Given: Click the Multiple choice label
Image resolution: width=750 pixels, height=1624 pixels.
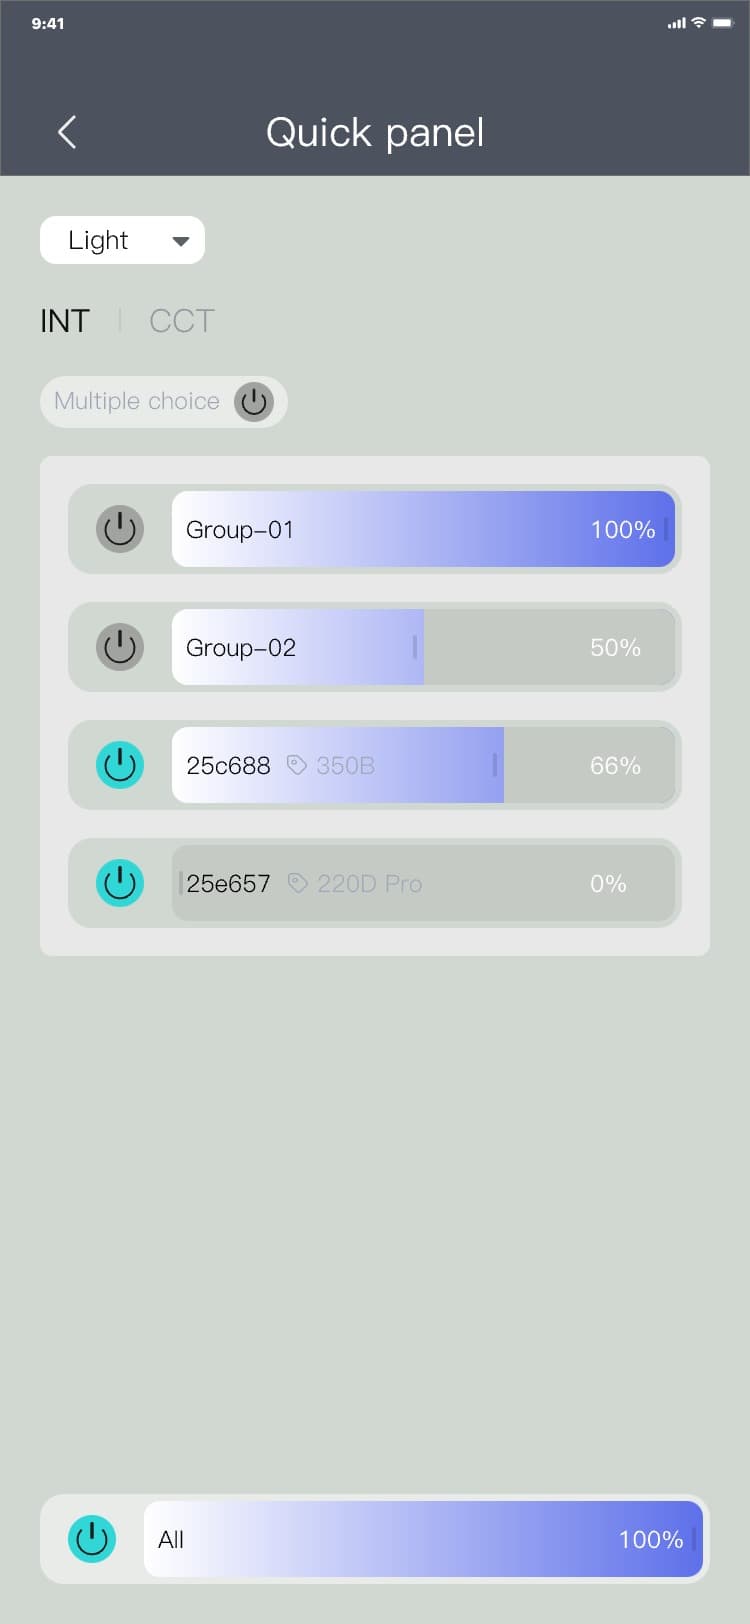Looking at the screenshot, I should tap(137, 401).
